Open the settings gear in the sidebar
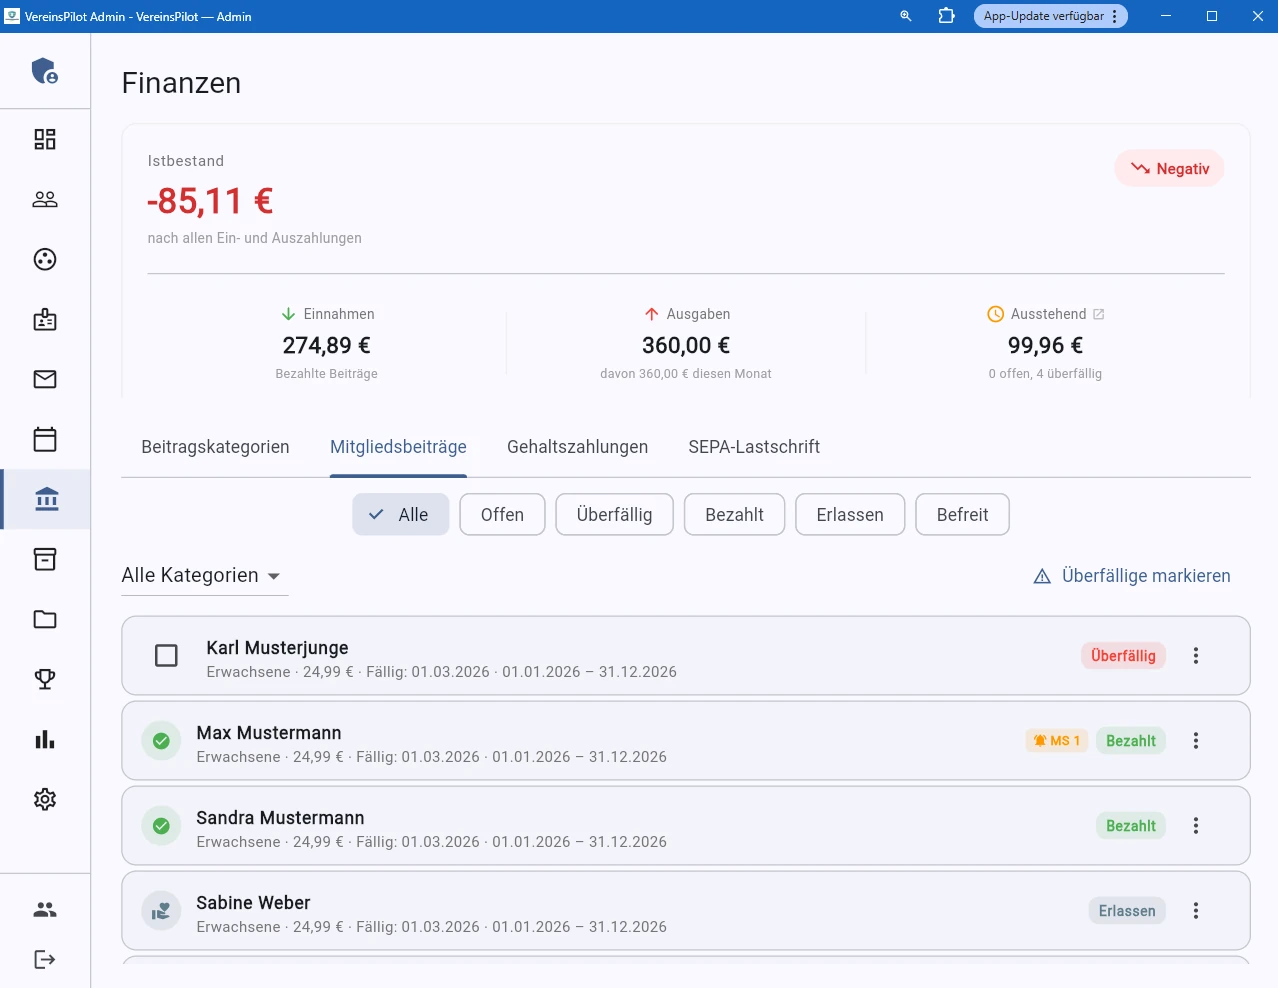Screen dimensions: 1278x988 (x=44, y=799)
